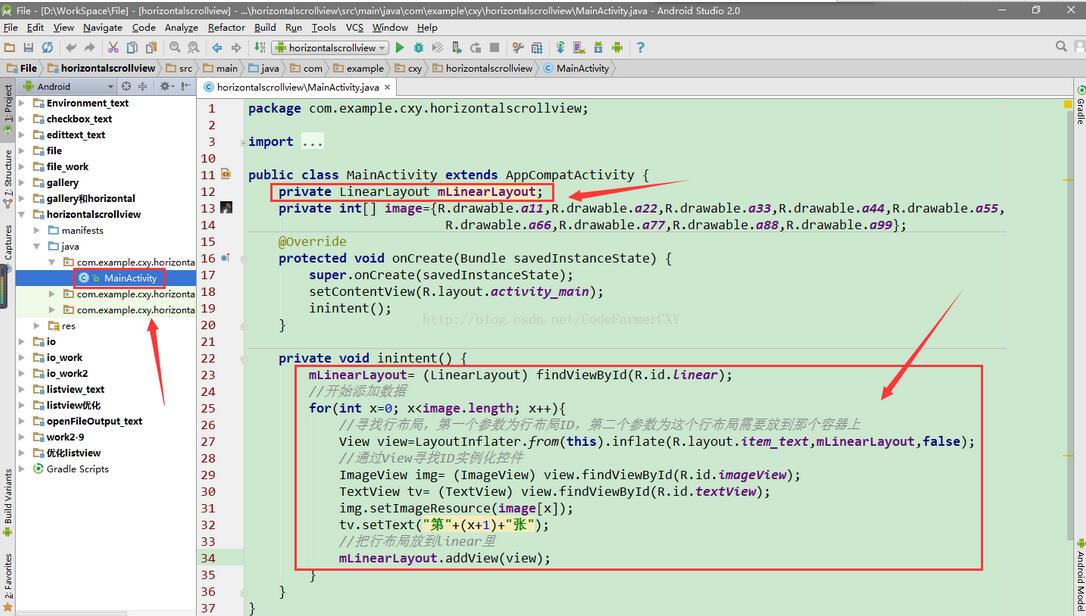The width and height of the screenshot is (1086, 616).
Task: Click the Search Everywhere magnifier icon
Action: click(x=1061, y=46)
